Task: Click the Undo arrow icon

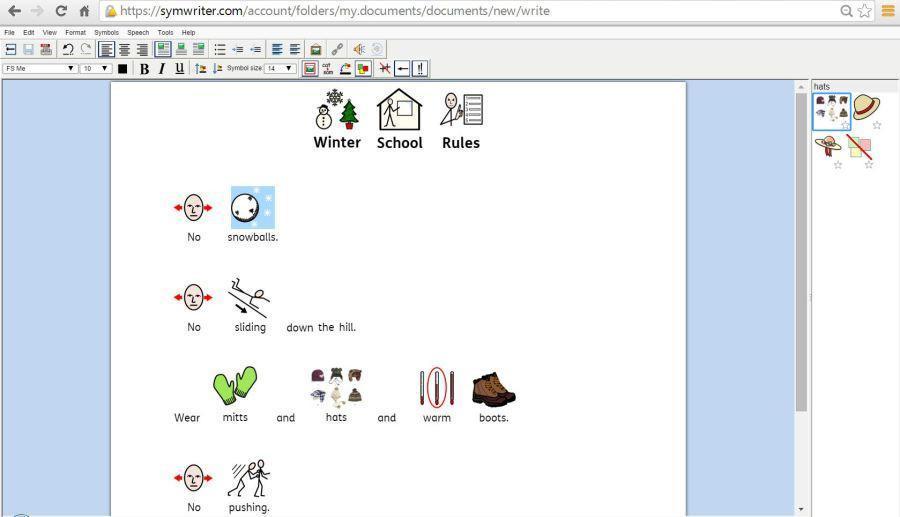Action: pyautogui.click(x=67, y=49)
